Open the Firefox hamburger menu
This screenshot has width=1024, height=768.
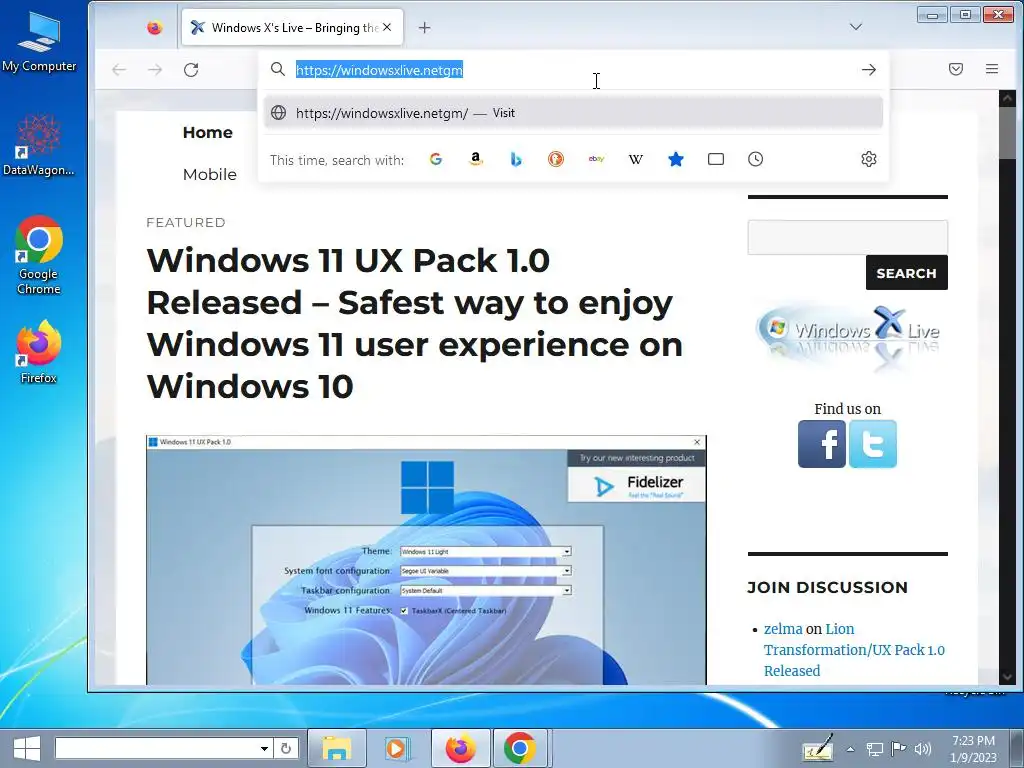[991, 69]
